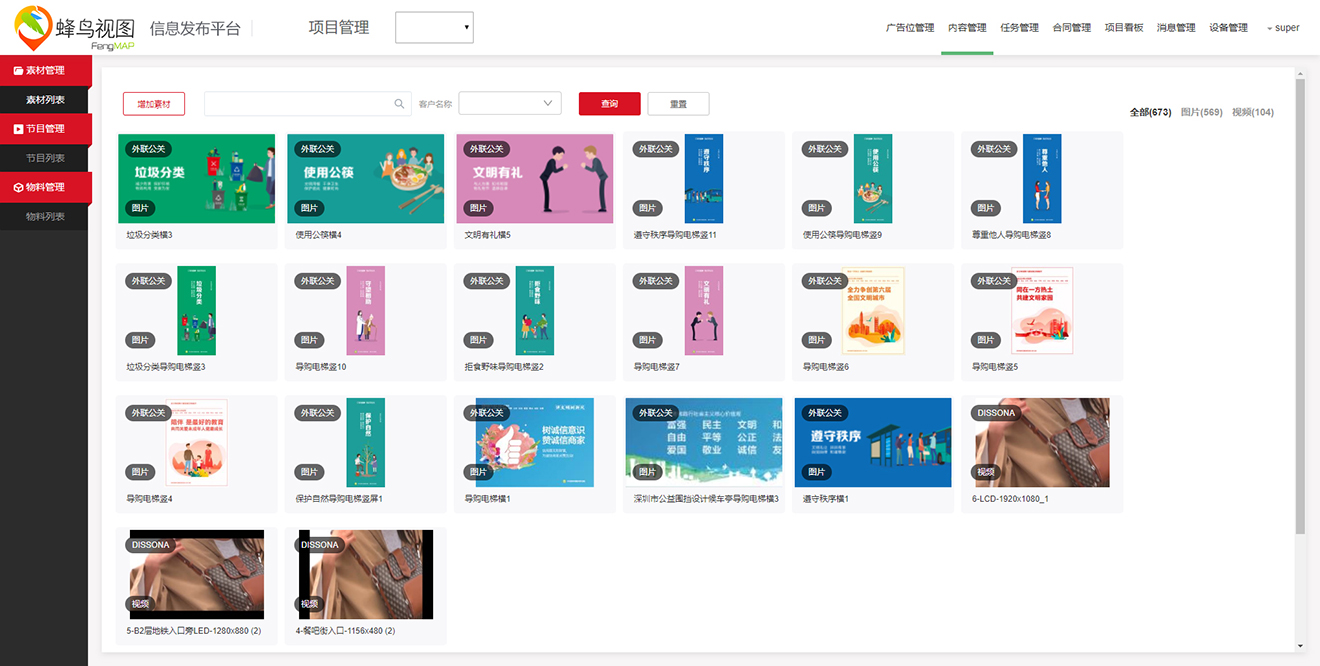Click the cube icon beside 物料管理
1320x666 pixels.
tap(18, 187)
